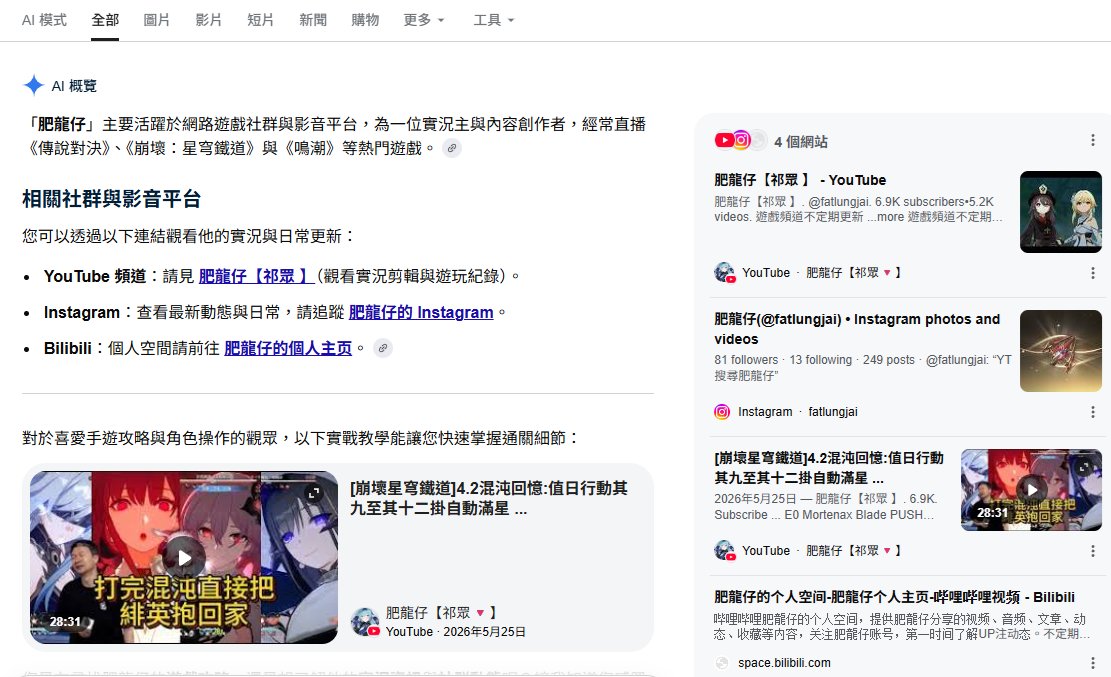Open sidebar result 肥龍仔的个人空间 Bilibili
Viewport: 1111px width, 677px height.
(x=894, y=597)
